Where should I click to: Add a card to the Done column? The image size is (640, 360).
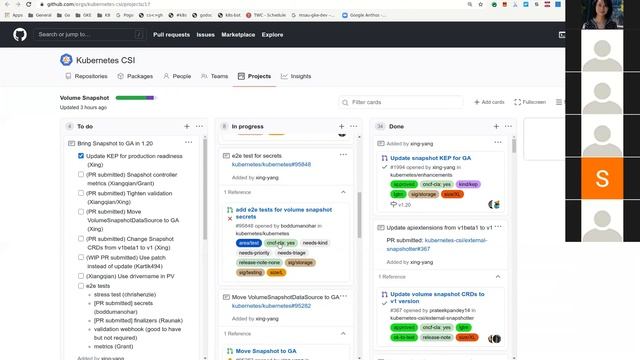pyautogui.click(x=496, y=127)
